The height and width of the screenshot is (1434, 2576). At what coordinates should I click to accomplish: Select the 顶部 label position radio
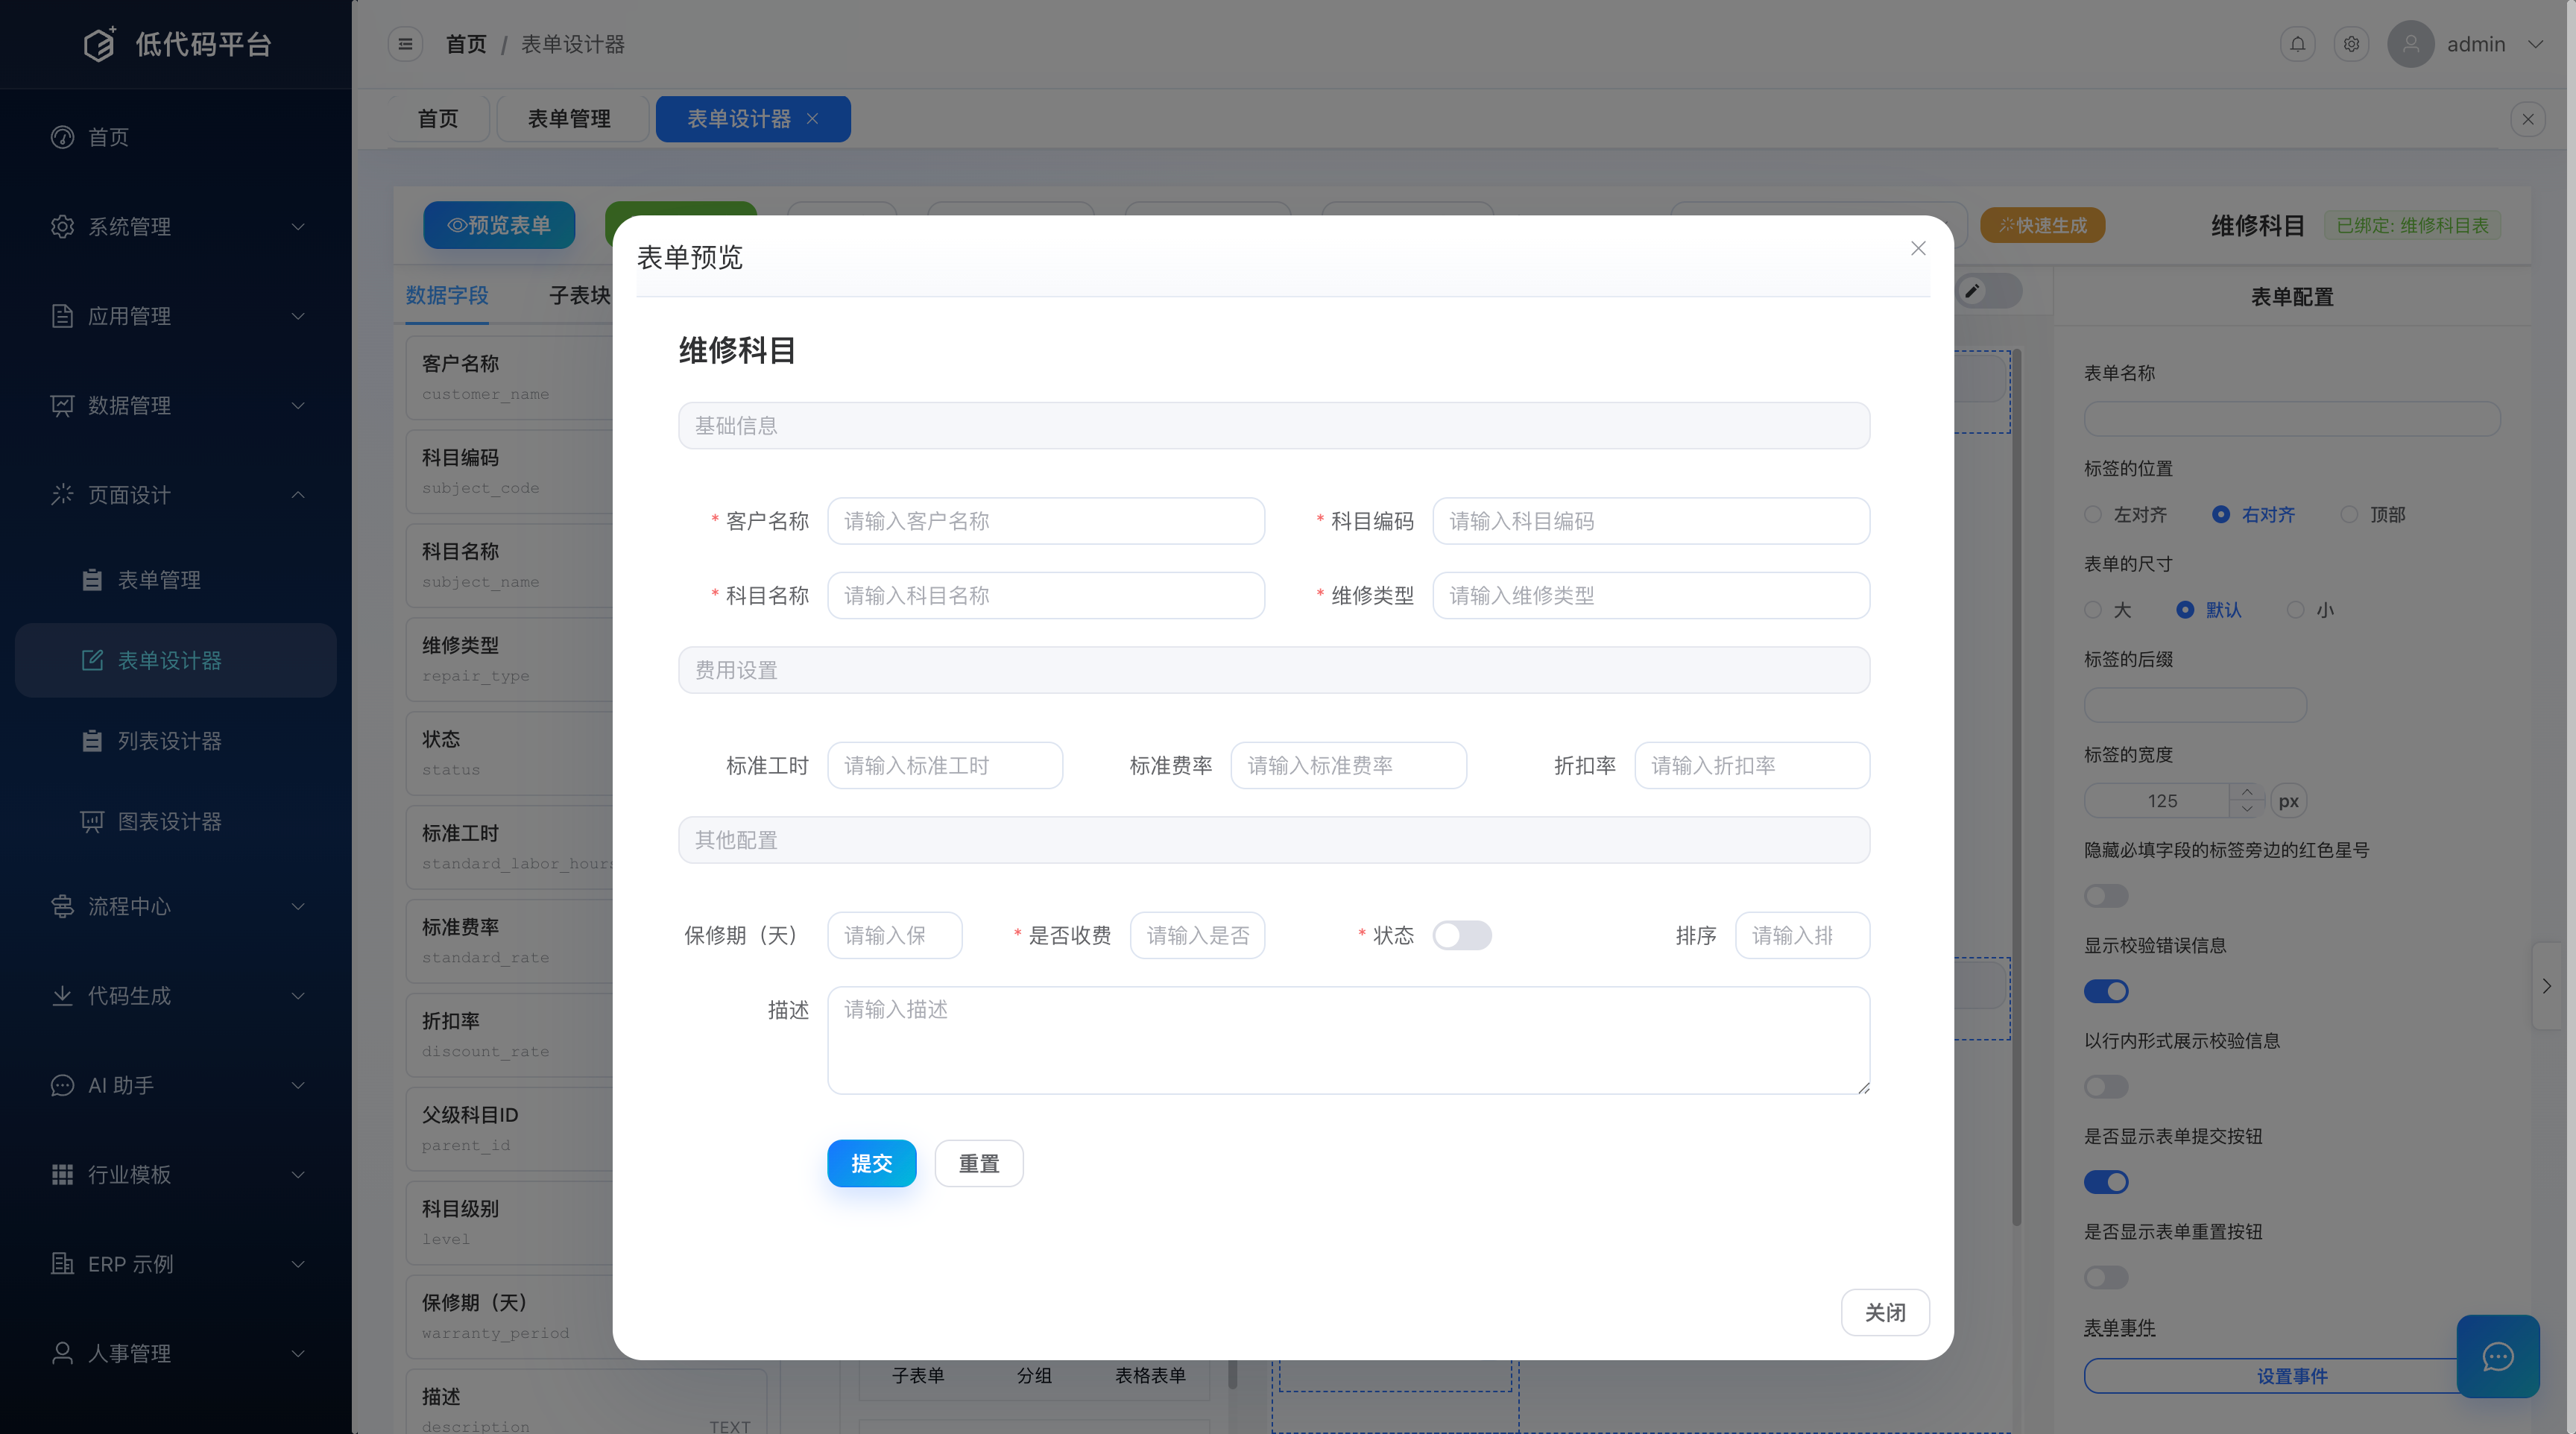click(x=2349, y=515)
